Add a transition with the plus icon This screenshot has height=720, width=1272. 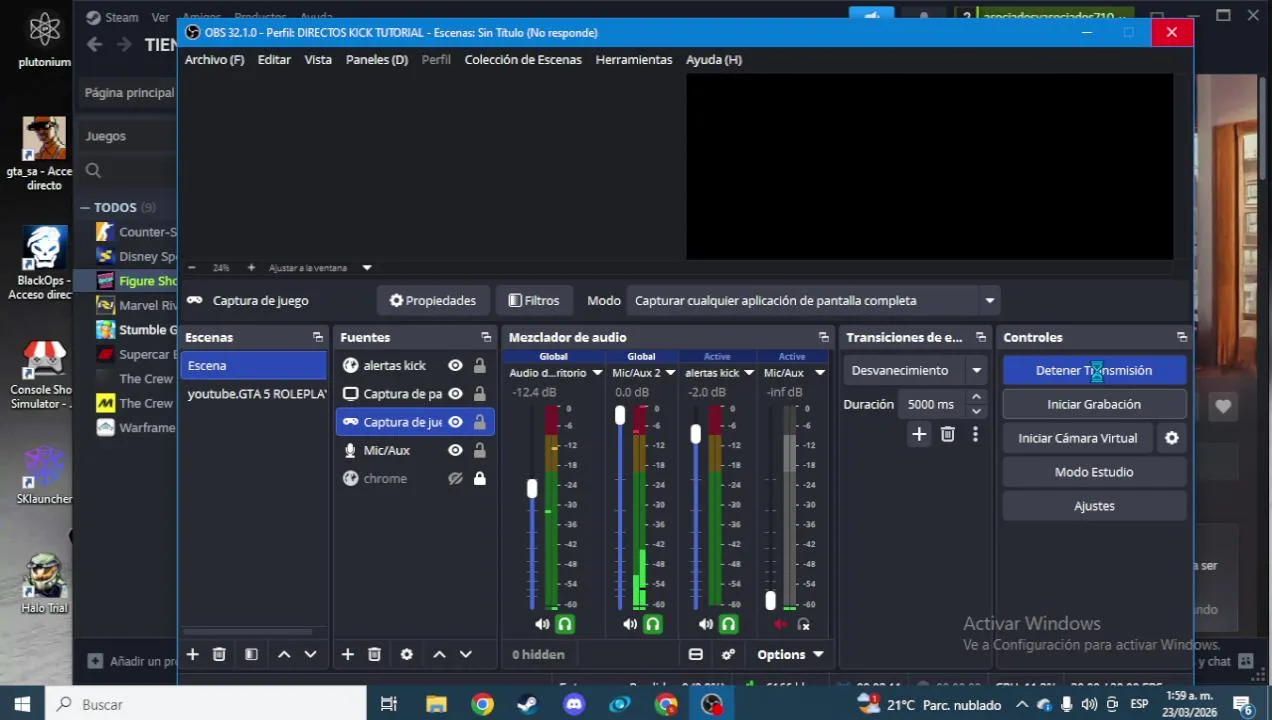click(919, 434)
